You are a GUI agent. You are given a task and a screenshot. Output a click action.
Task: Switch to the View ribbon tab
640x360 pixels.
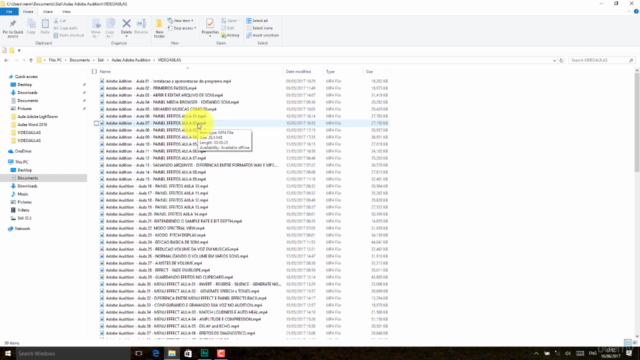(x=66, y=11)
